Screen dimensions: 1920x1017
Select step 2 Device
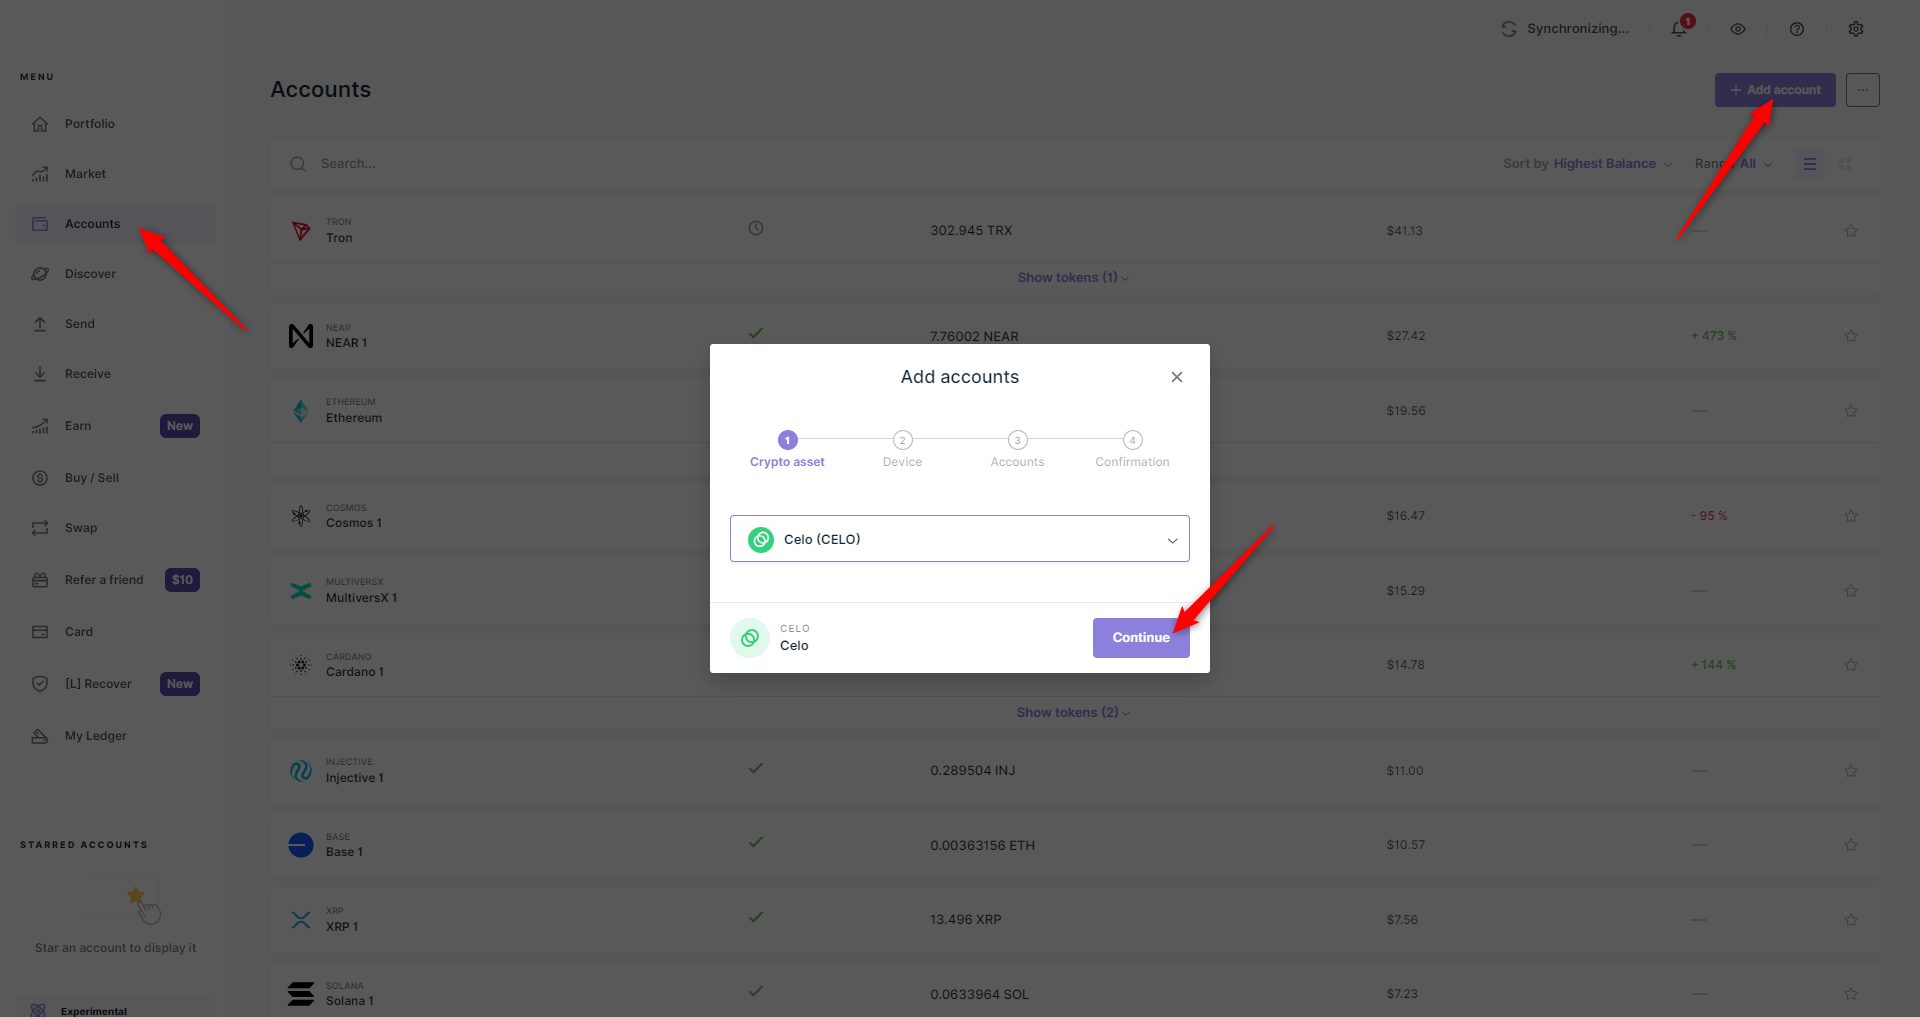pos(902,449)
